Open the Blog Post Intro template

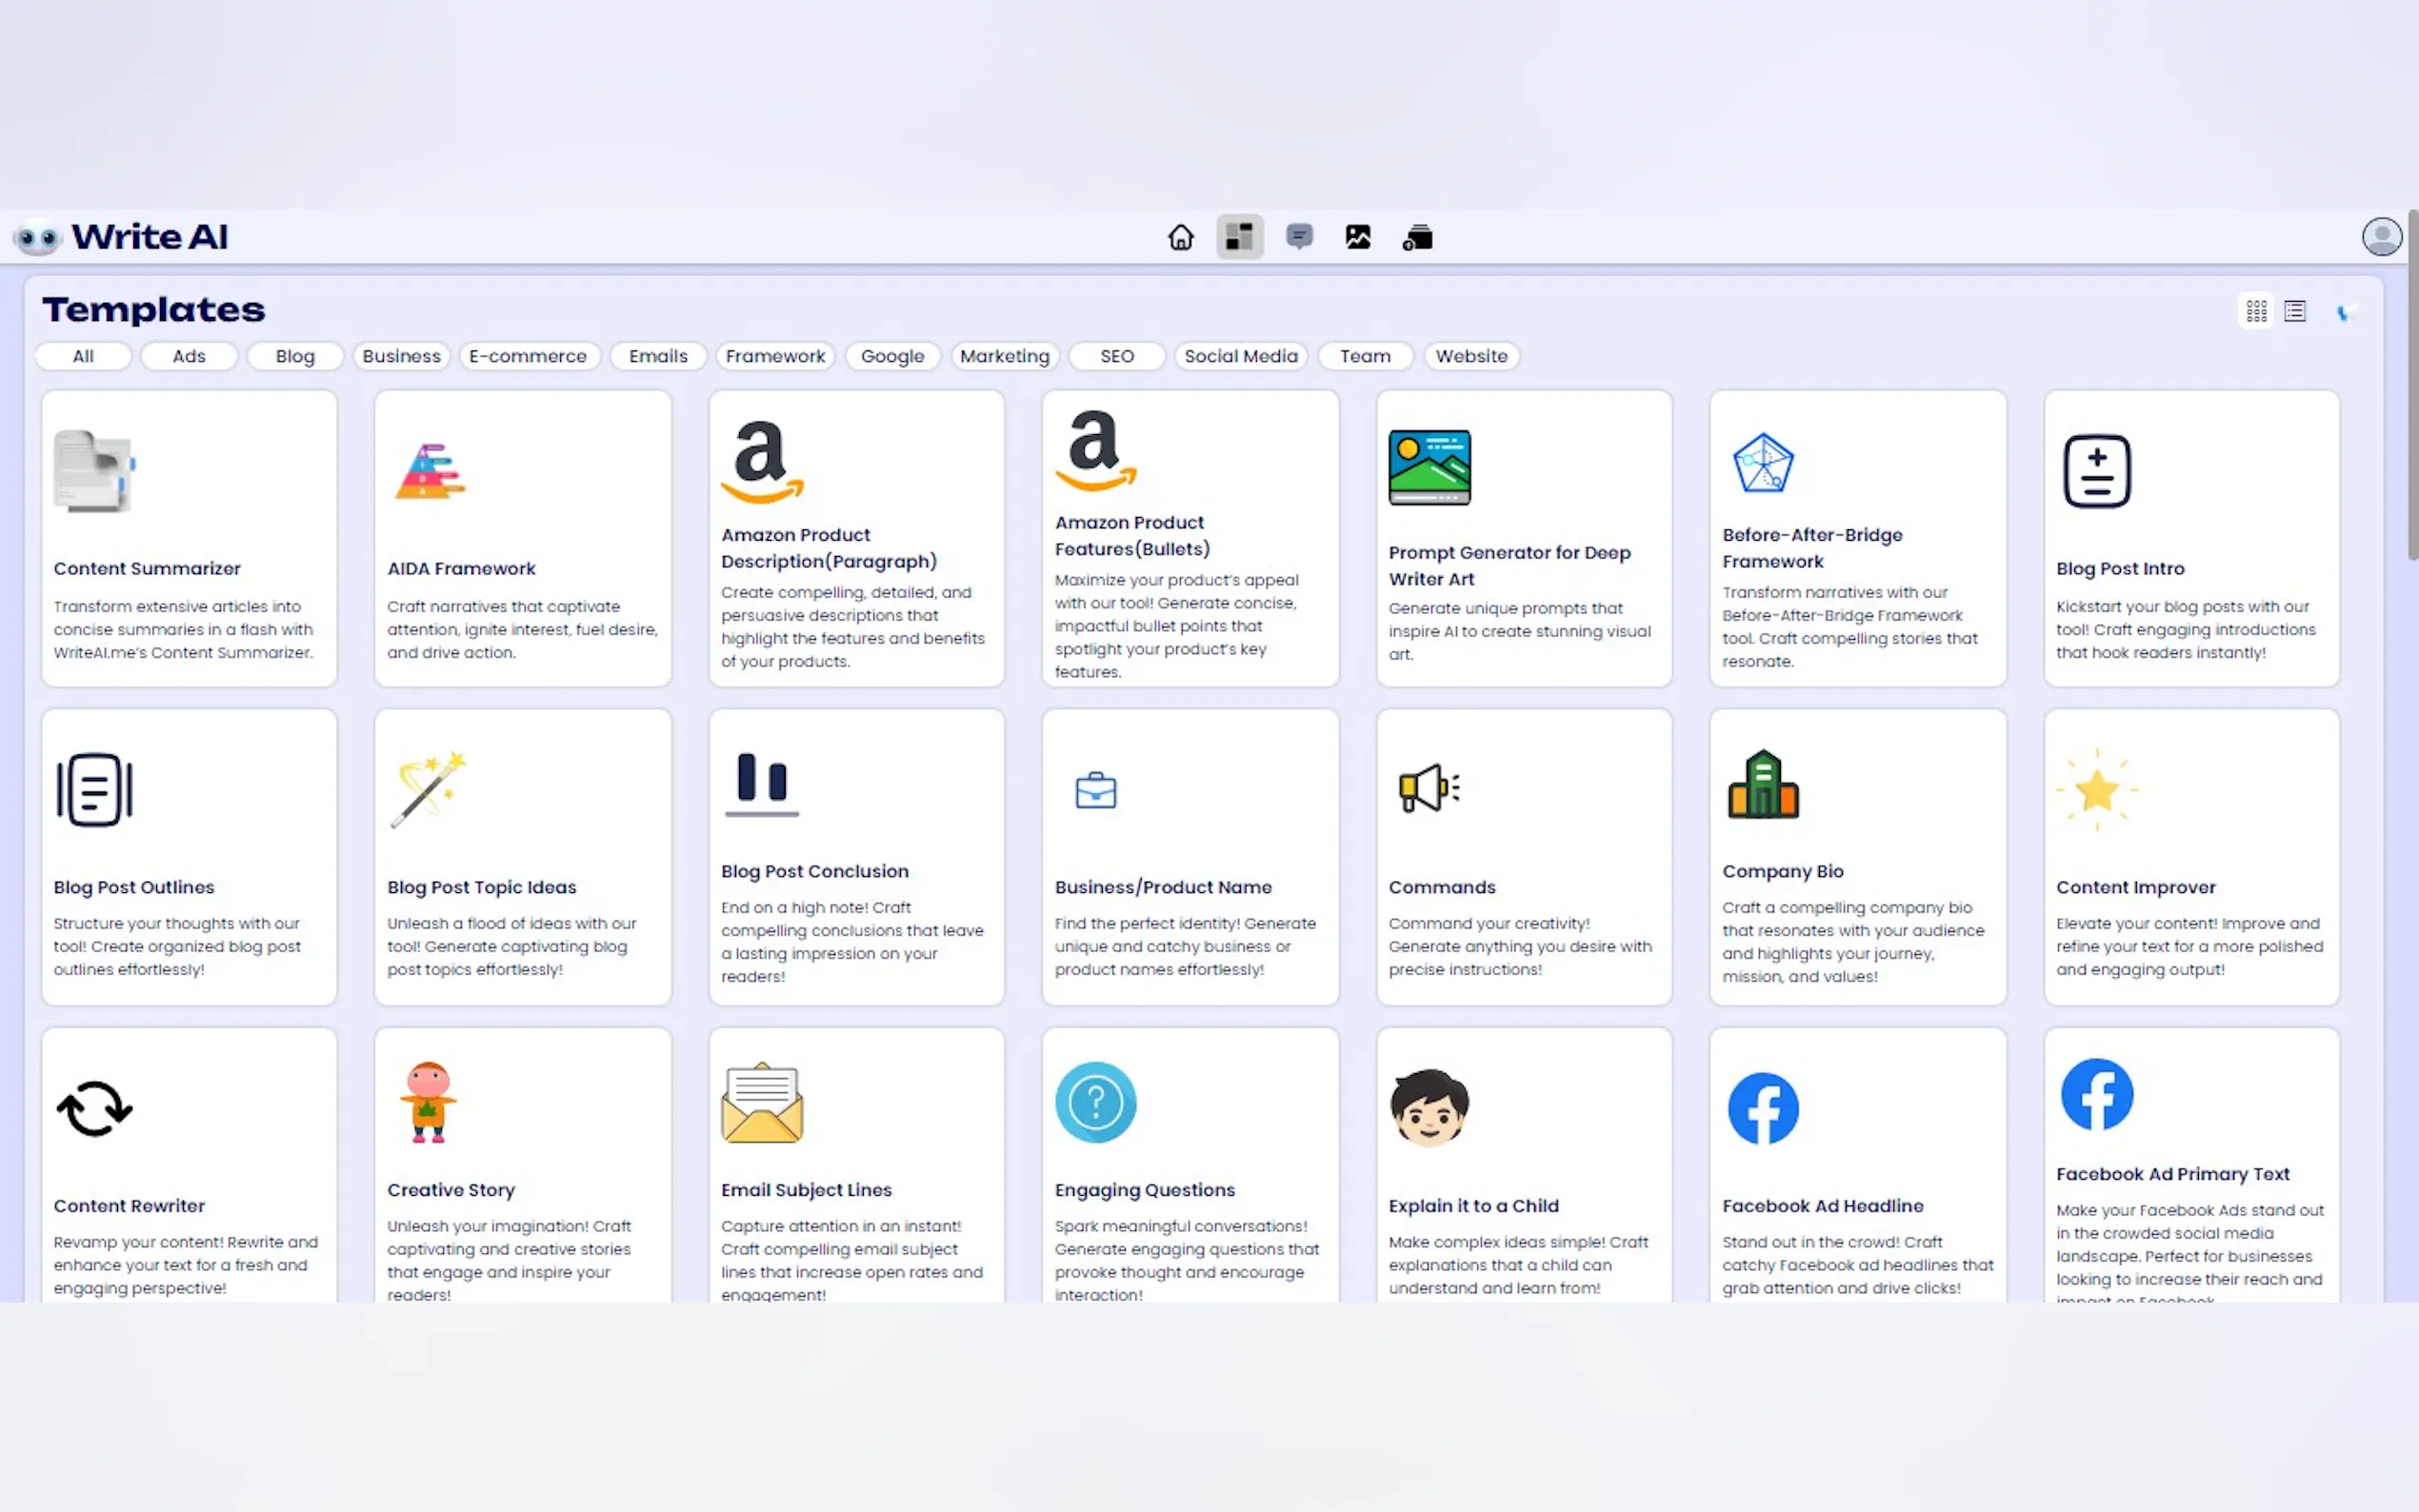click(x=2191, y=539)
